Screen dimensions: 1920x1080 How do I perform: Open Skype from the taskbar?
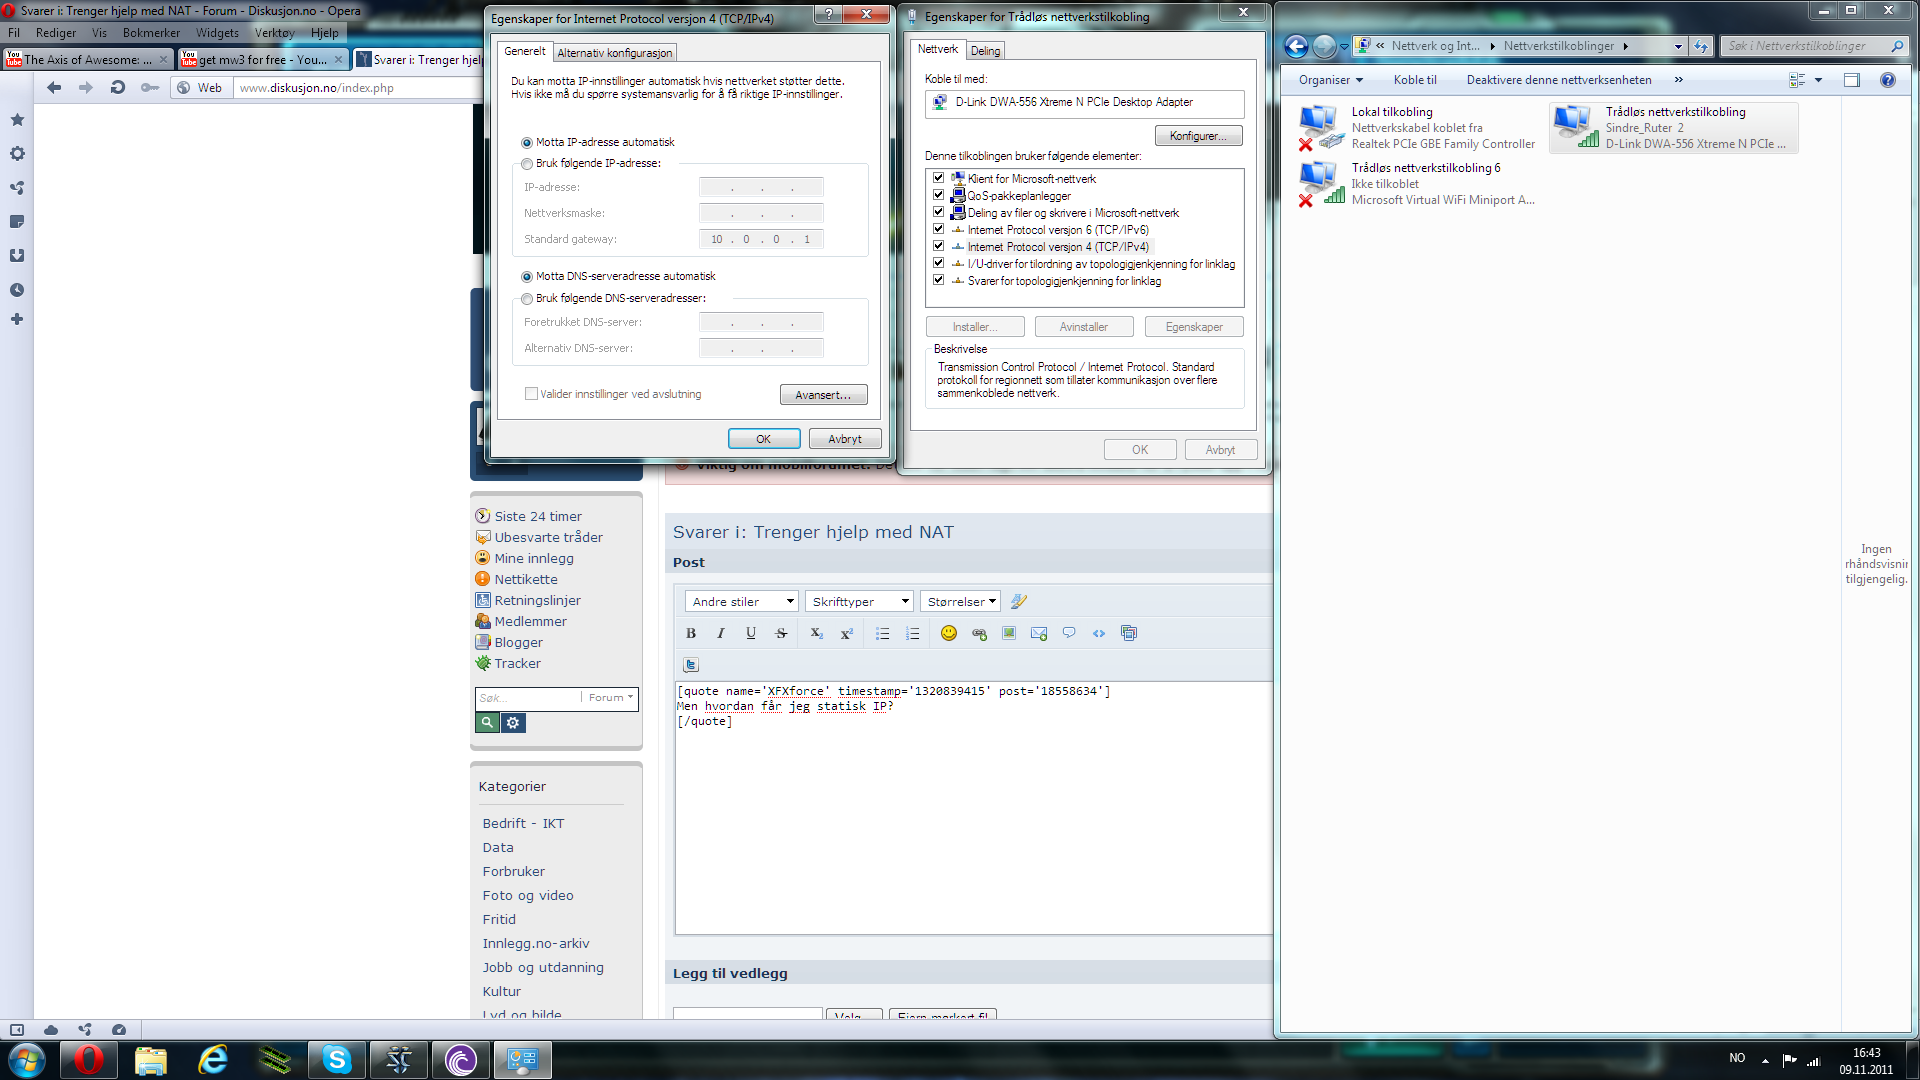tap(337, 1059)
